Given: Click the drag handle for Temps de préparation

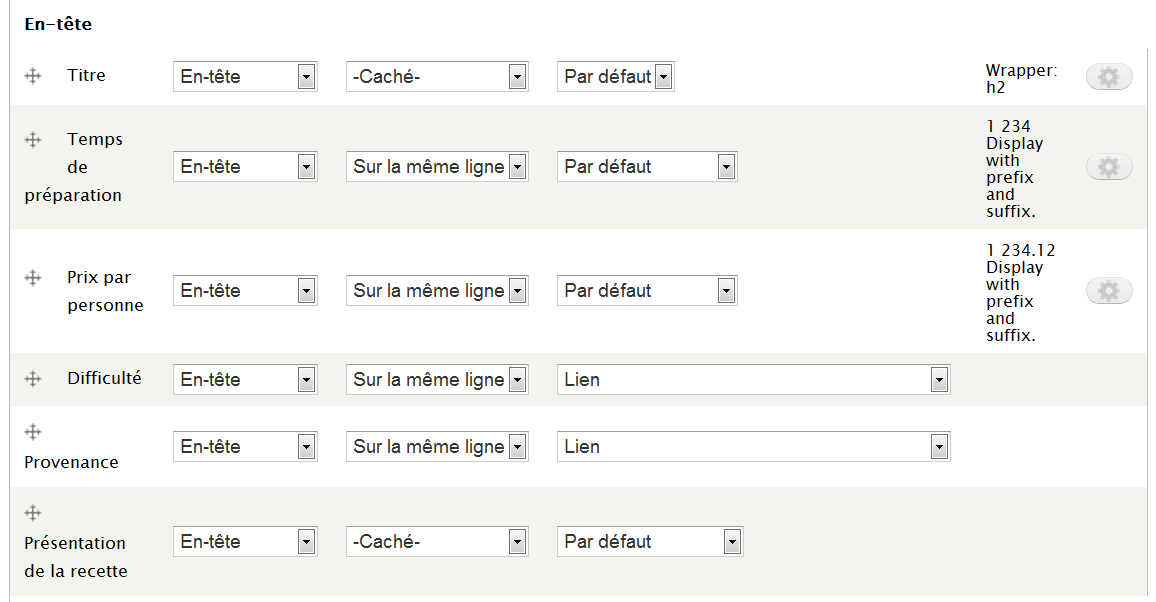Looking at the screenshot, I should (33, 140).
